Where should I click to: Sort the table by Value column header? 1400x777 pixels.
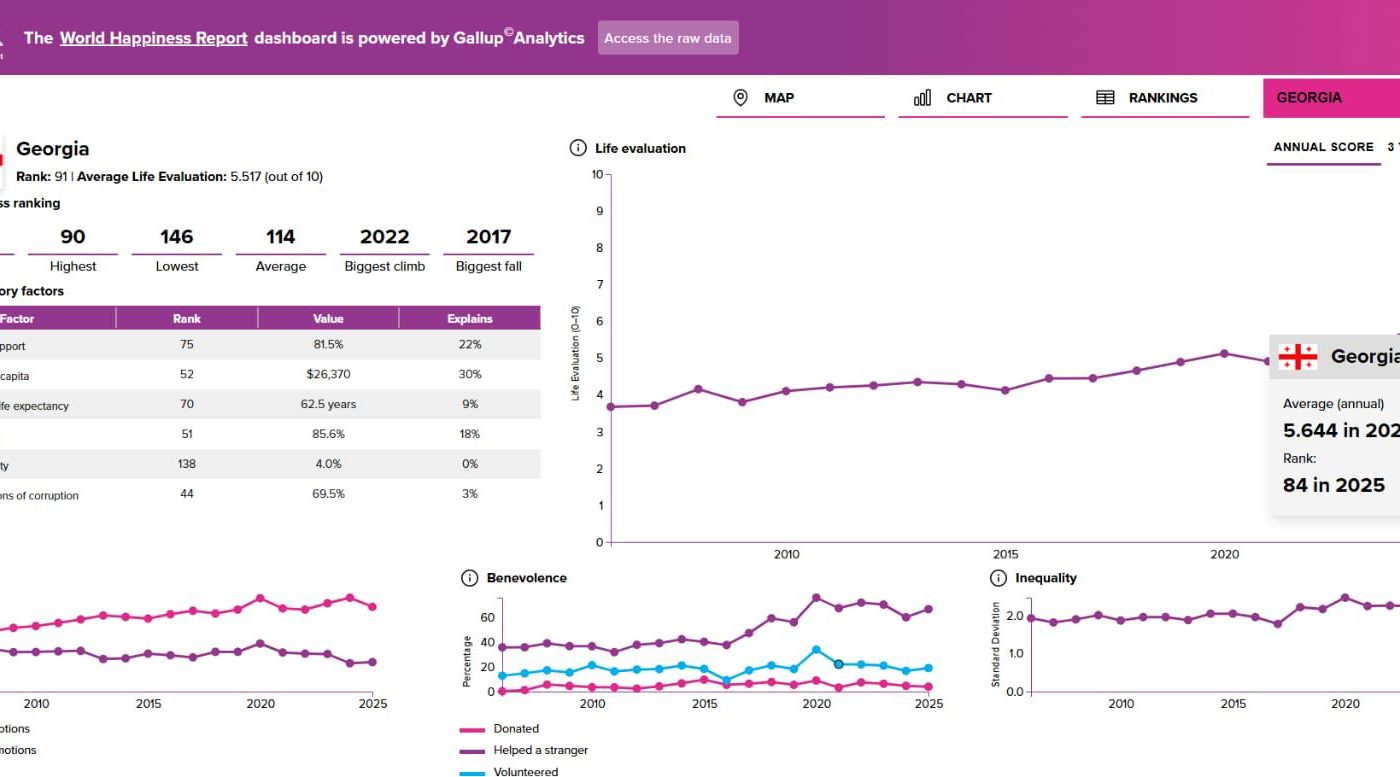(328, 319)
